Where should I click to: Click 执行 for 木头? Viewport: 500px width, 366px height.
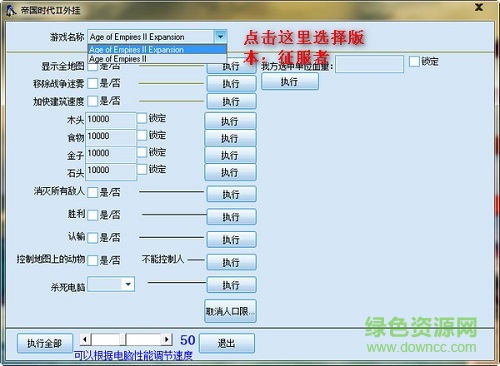(x=230, y=121)
